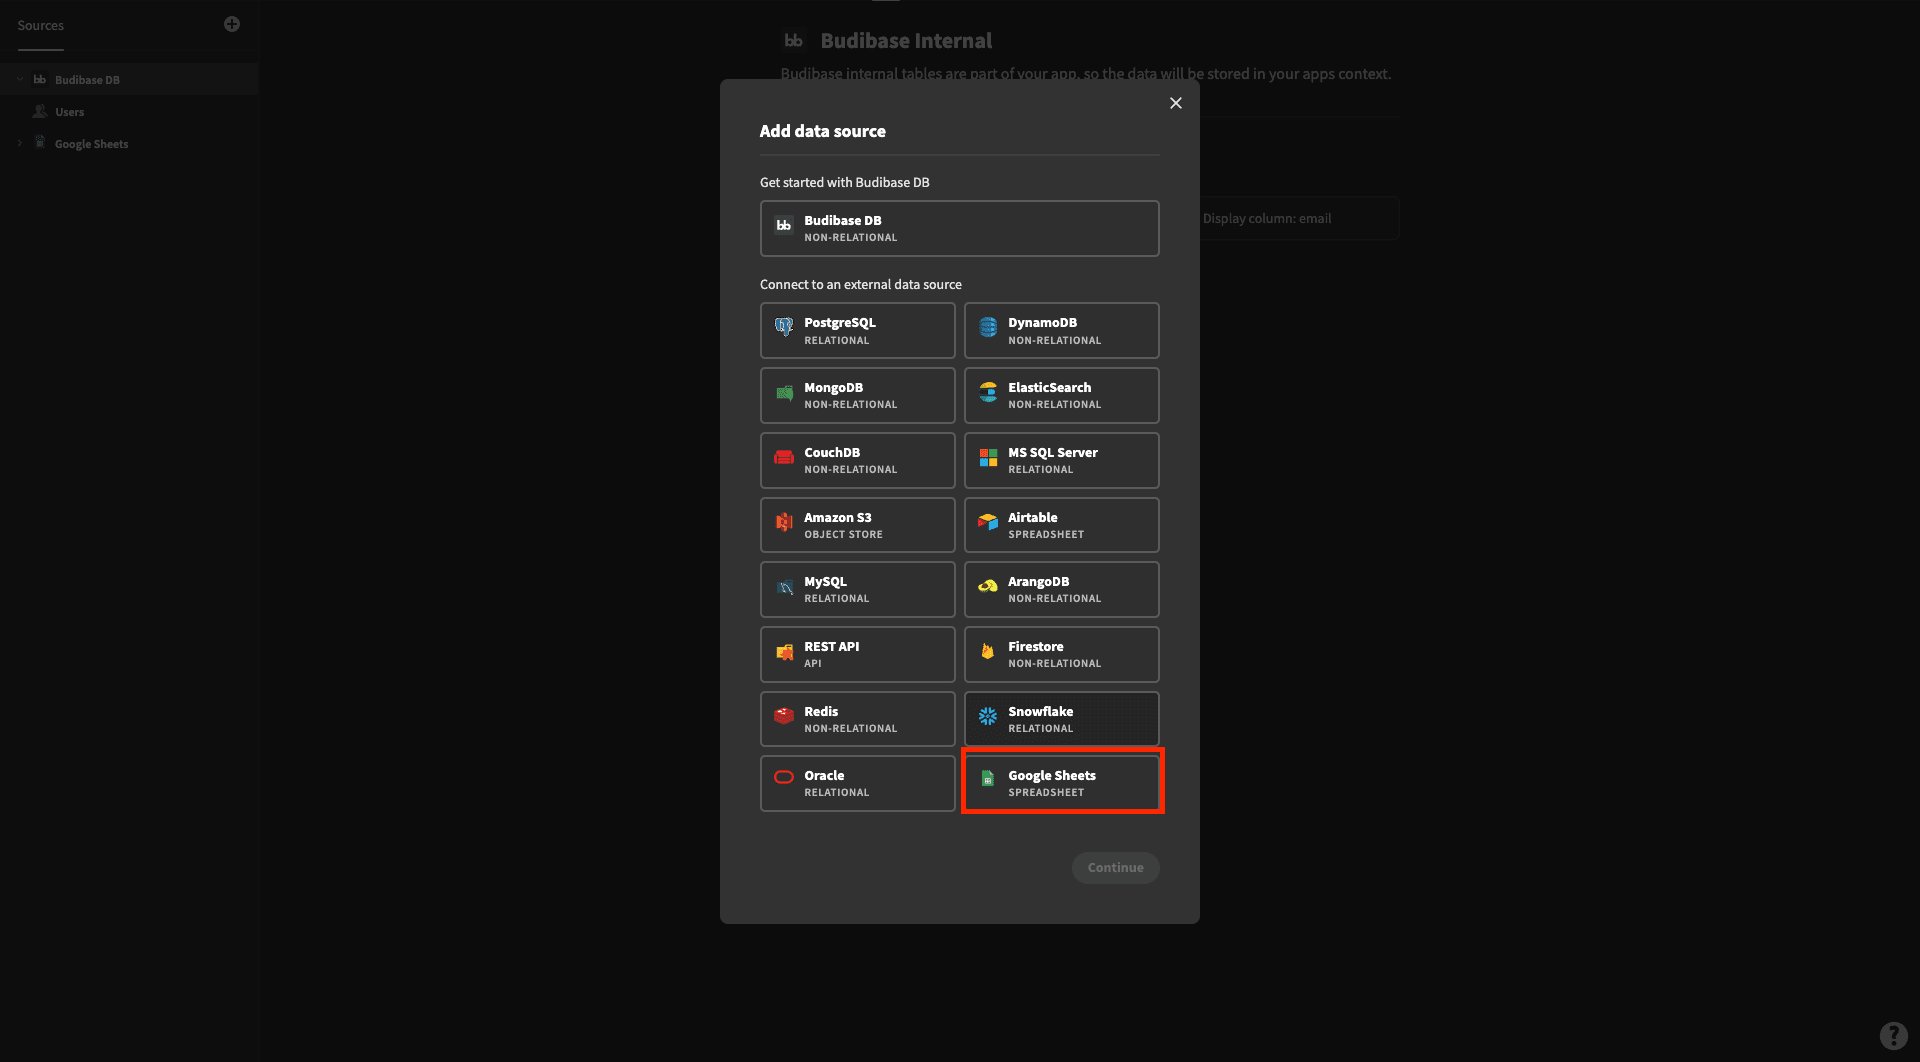This screenshot has height=1062, width=1920.
Task: Click the DynamoDB database icon
Action: 988,327
